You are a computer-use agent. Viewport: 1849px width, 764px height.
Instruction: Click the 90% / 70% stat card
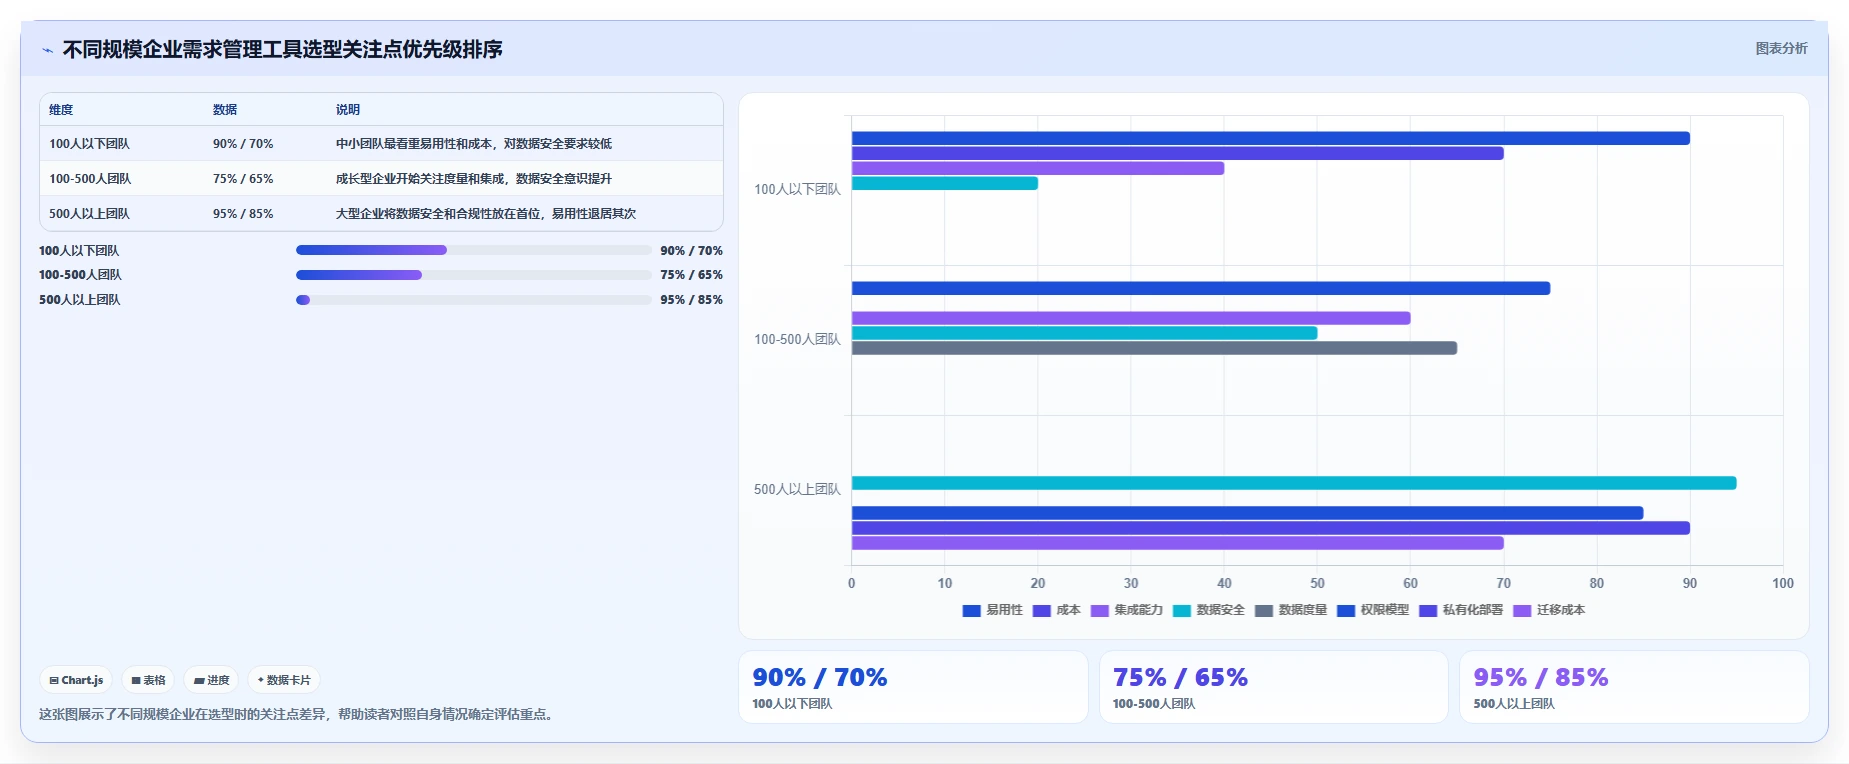(x=913, y=687)
